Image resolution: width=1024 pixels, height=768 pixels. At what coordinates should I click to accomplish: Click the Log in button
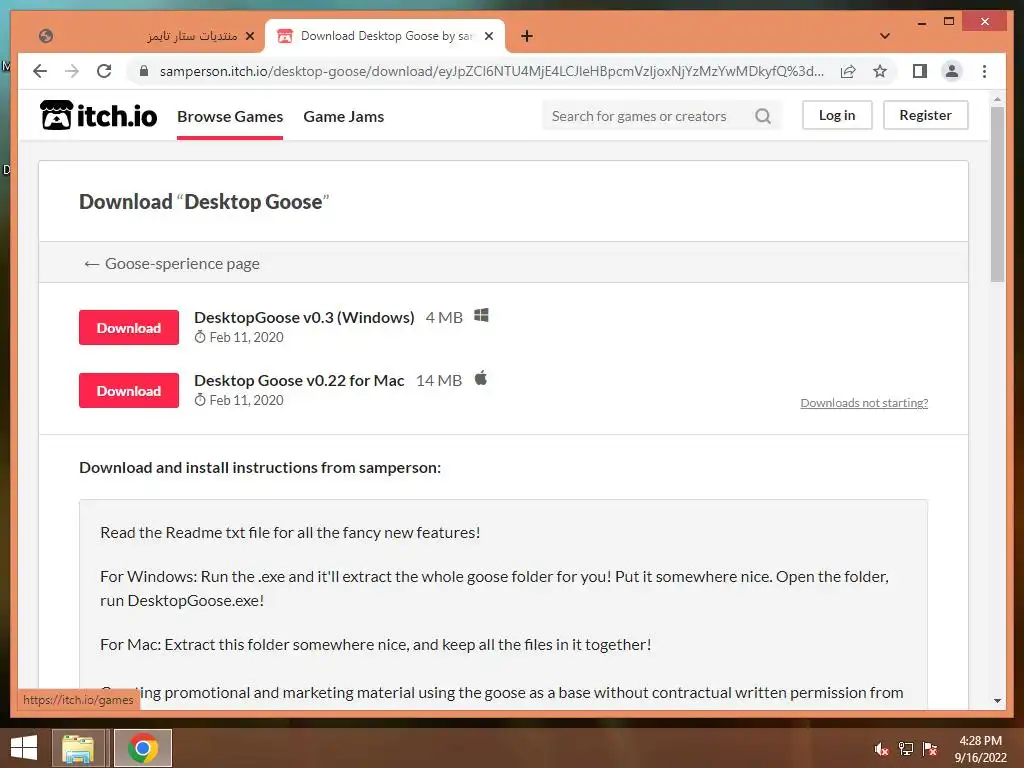click(x=837, y=115)
